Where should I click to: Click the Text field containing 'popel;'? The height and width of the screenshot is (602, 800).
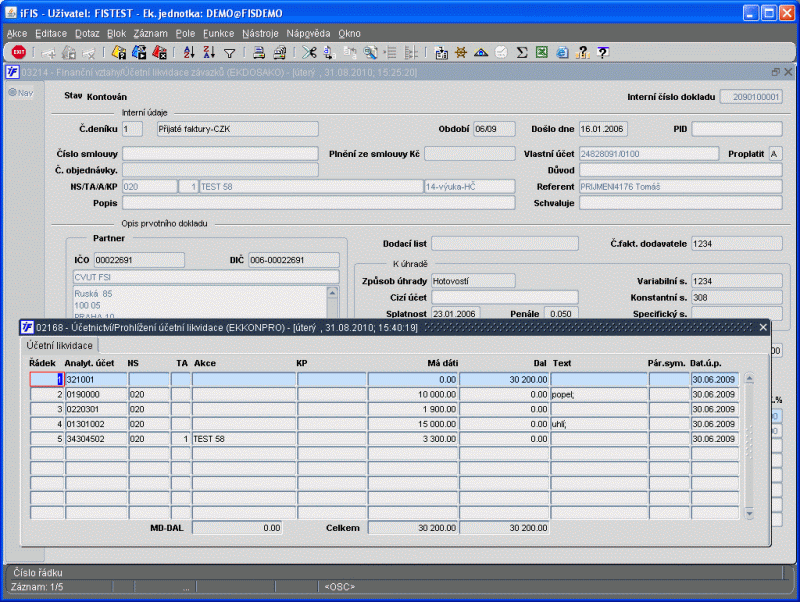click(x=598, y=395)
